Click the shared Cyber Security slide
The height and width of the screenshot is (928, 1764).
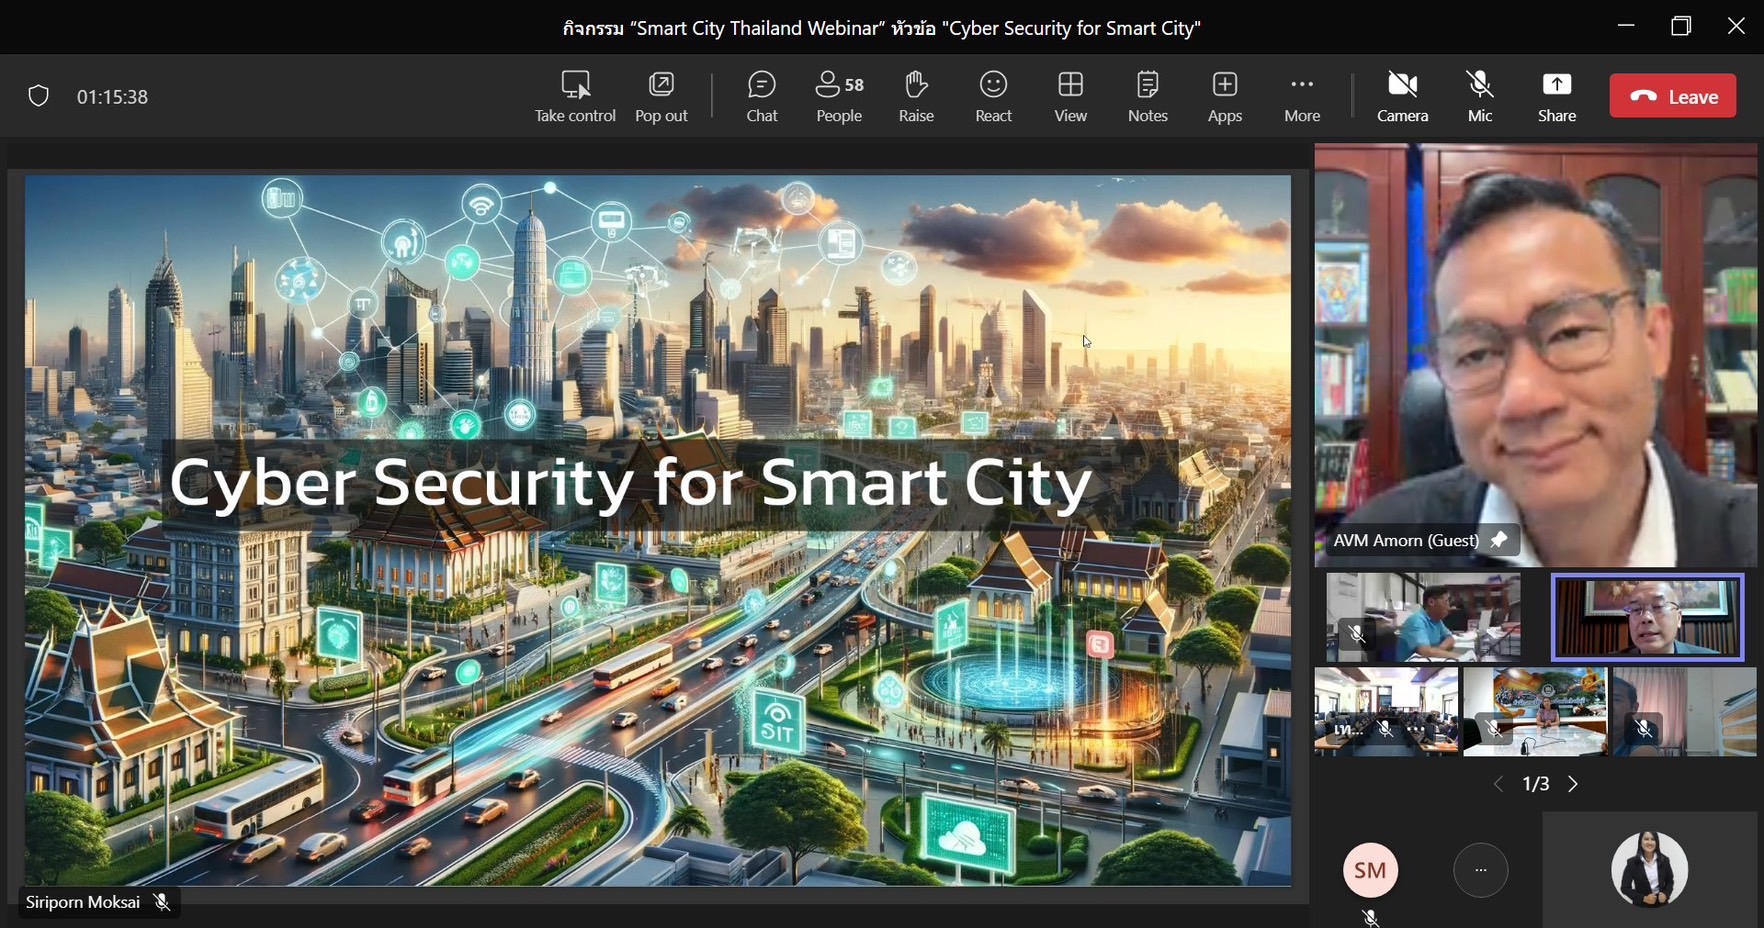point(658,530)
